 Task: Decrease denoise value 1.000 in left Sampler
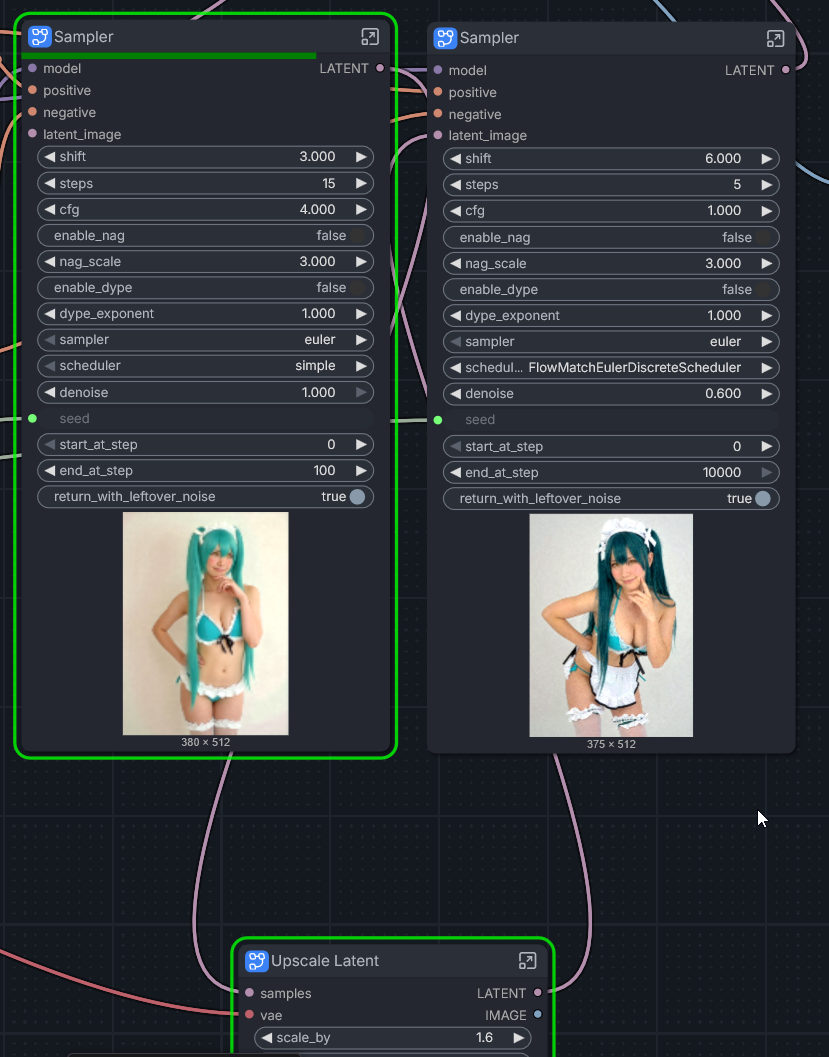pyautogui.click(x=50, y=392)
